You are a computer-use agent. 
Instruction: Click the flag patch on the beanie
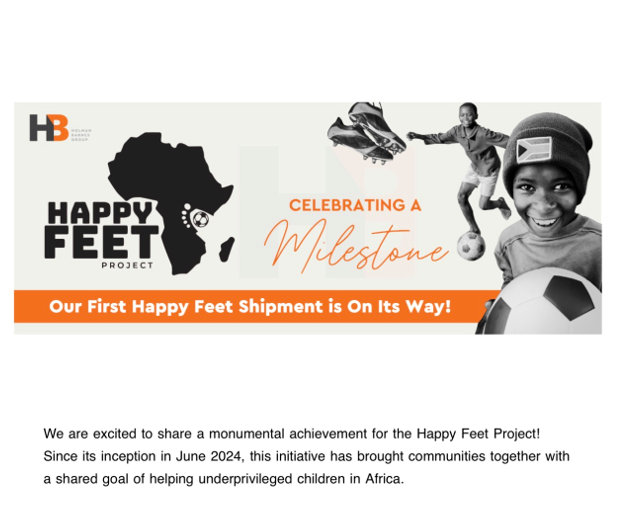[534, 150]
